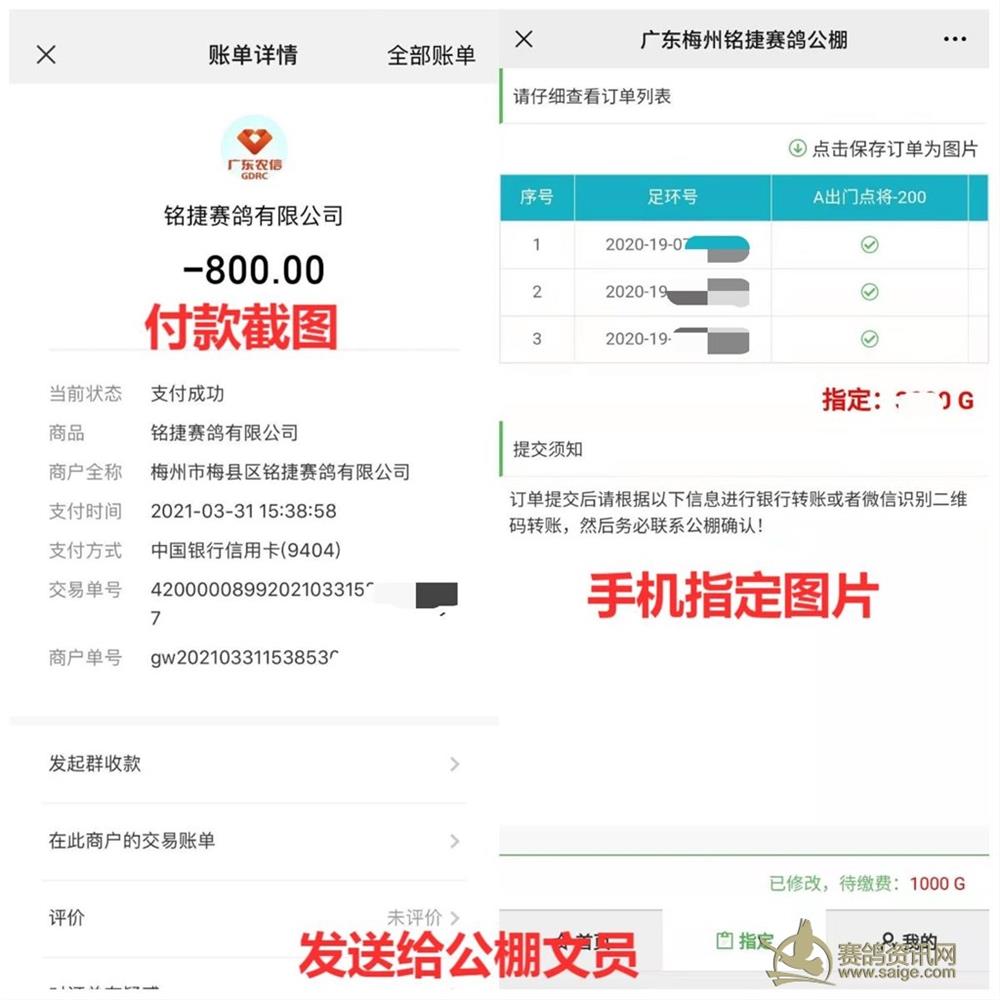Tap the 广东农信 GDRC merchant logo
The width and height of the screenshot is (1000, 1000).
(x=254, y=148)
